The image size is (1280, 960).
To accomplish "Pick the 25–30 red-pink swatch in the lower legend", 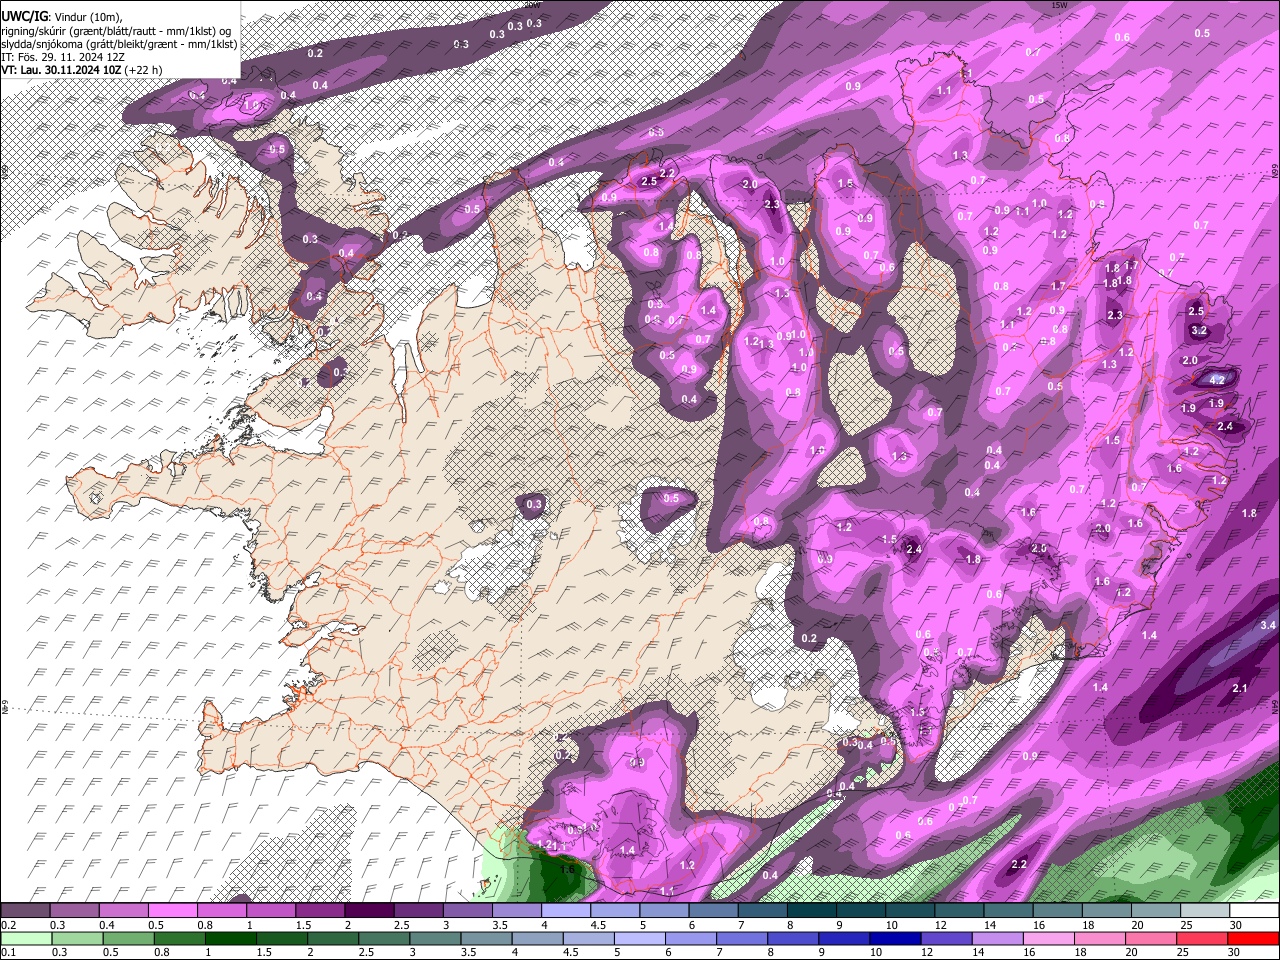I will [x=1201, y=938].
